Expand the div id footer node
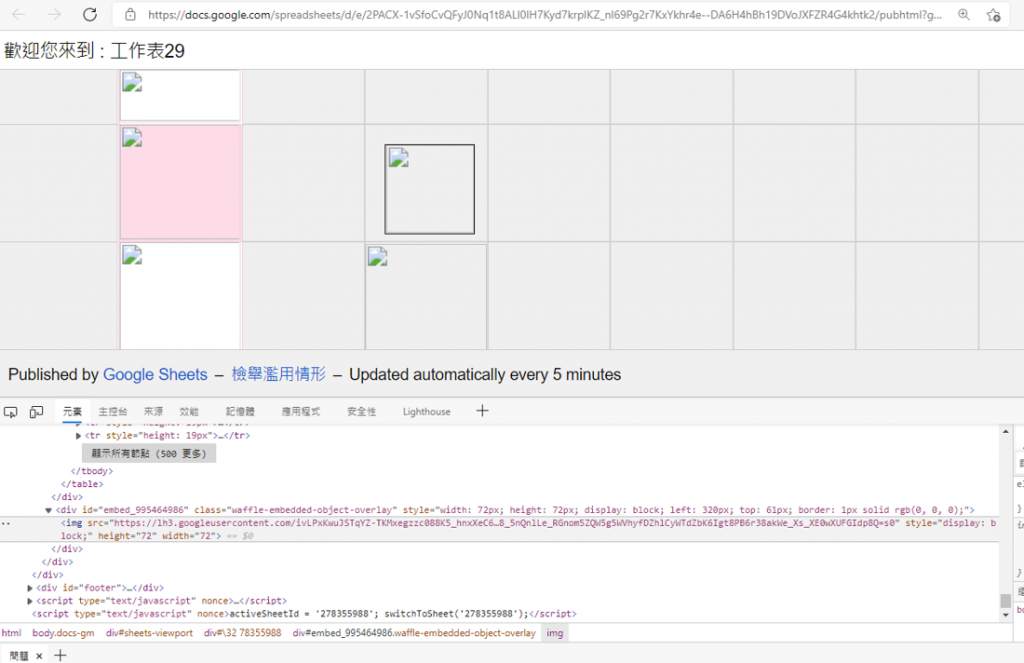The width and height of the screenshot is (1024, 663). coord(29,588)
